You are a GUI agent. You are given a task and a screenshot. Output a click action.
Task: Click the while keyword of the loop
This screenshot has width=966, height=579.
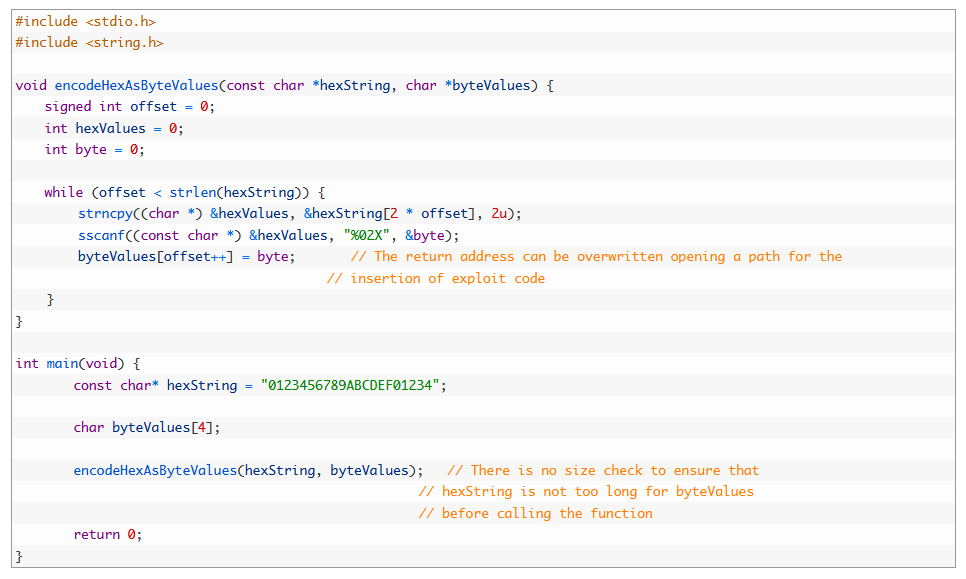tap(62, 192)
